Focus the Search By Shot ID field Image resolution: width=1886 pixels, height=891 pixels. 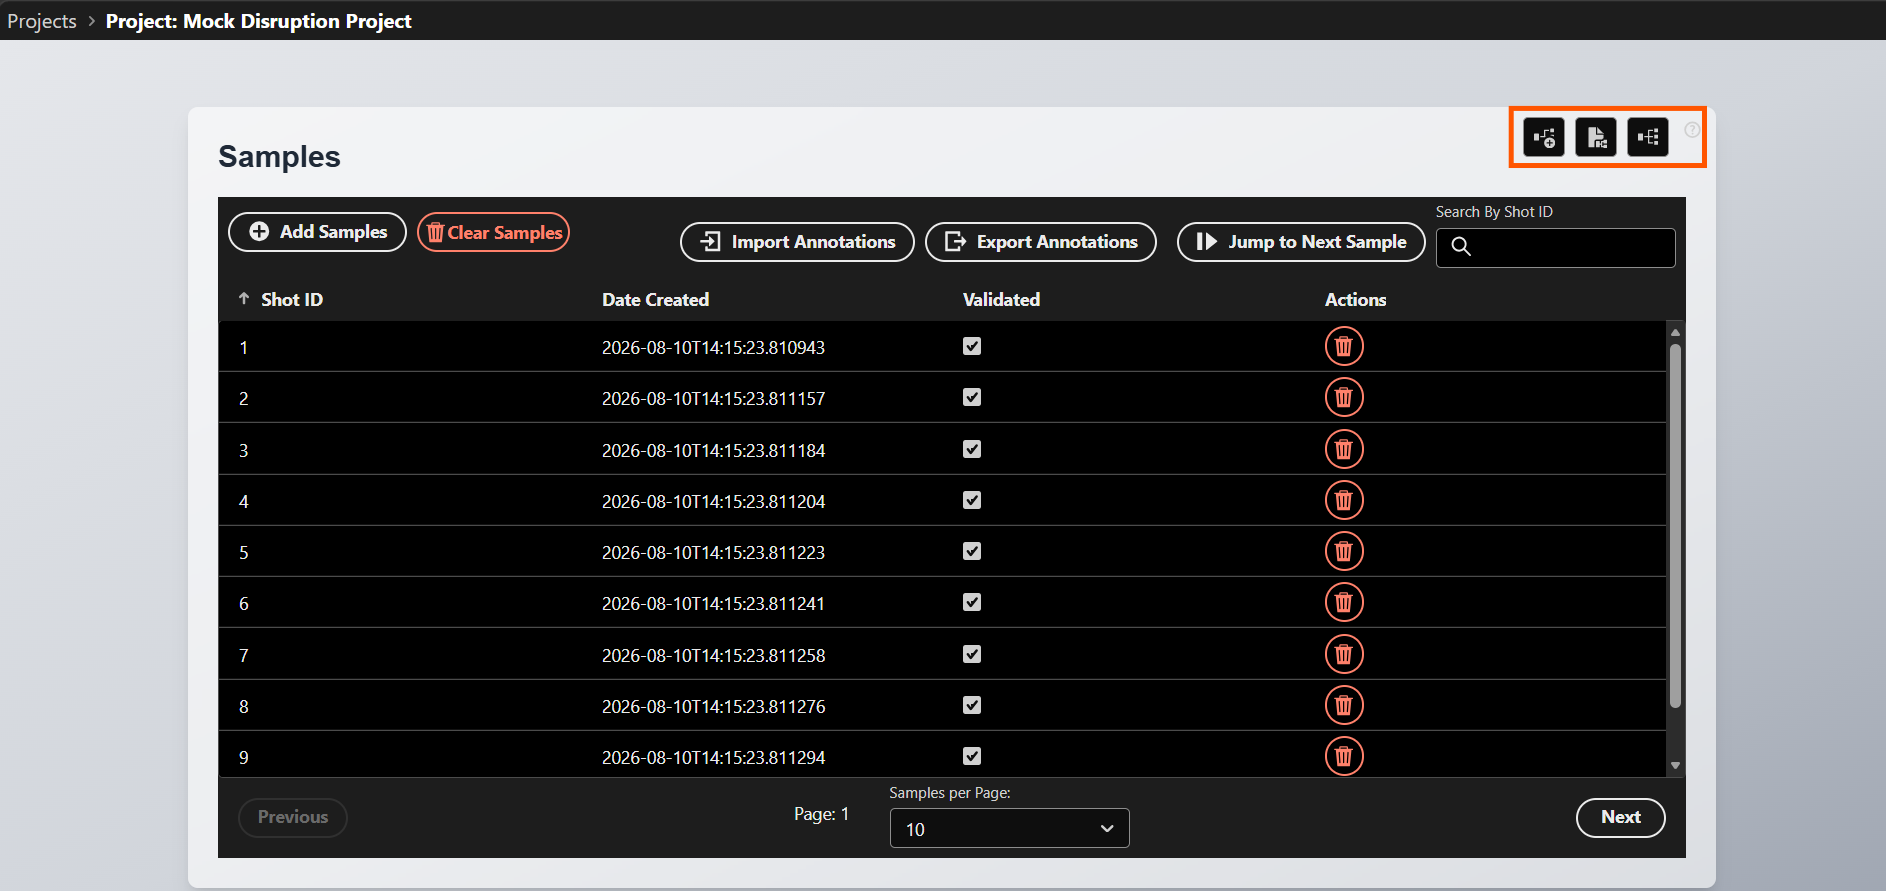click(1556, 247)
